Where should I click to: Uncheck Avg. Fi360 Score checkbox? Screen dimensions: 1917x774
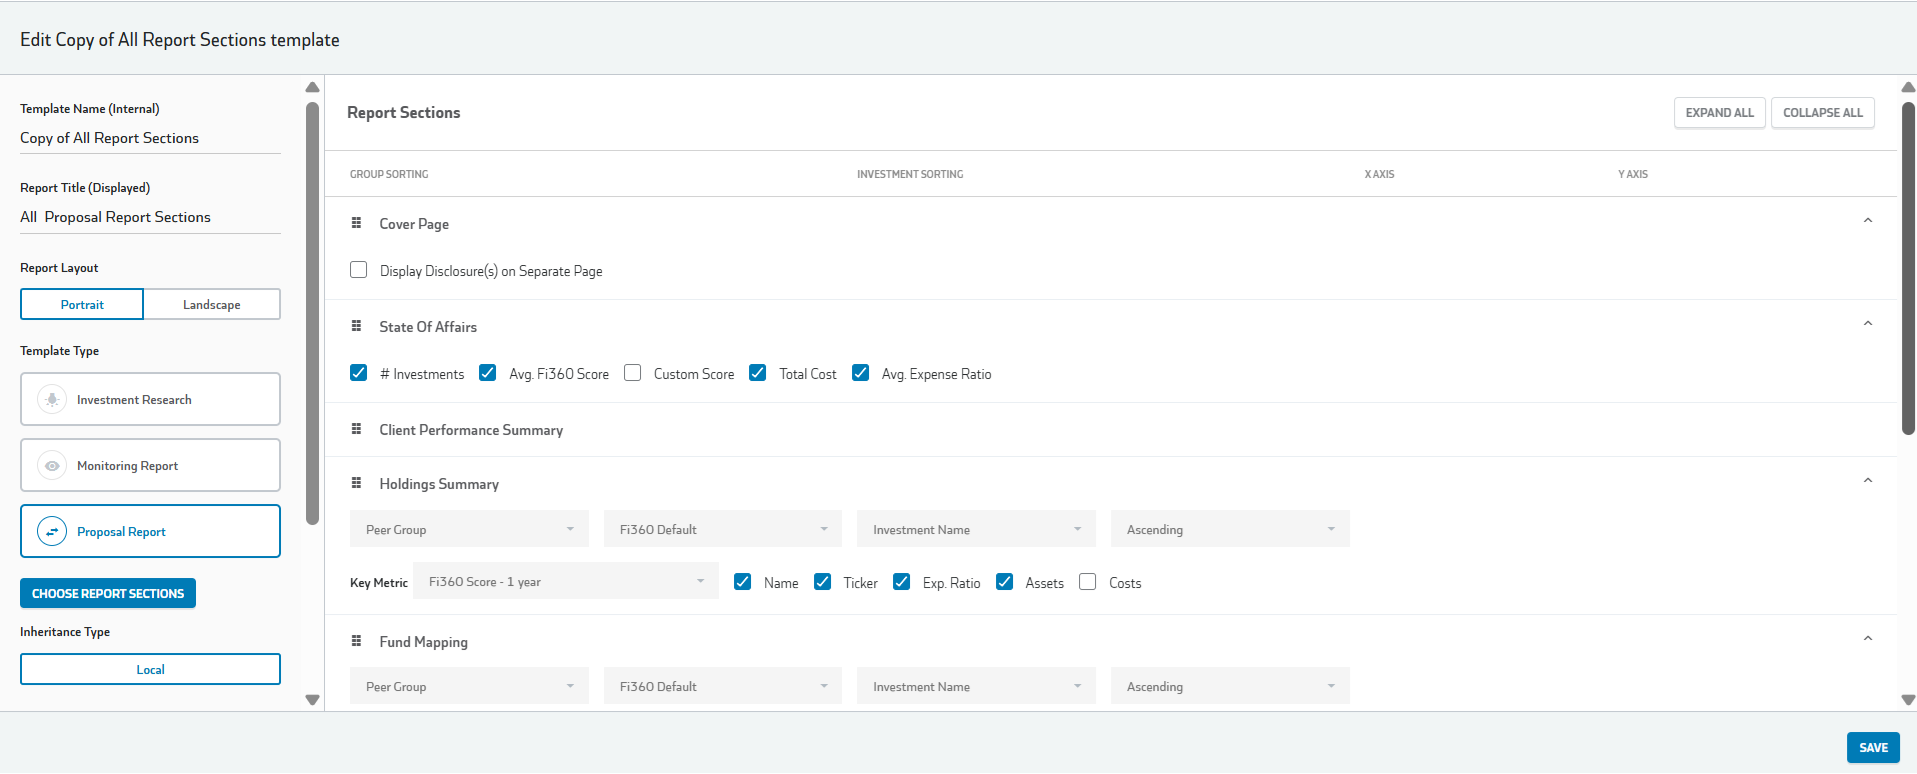coord(488,373)
